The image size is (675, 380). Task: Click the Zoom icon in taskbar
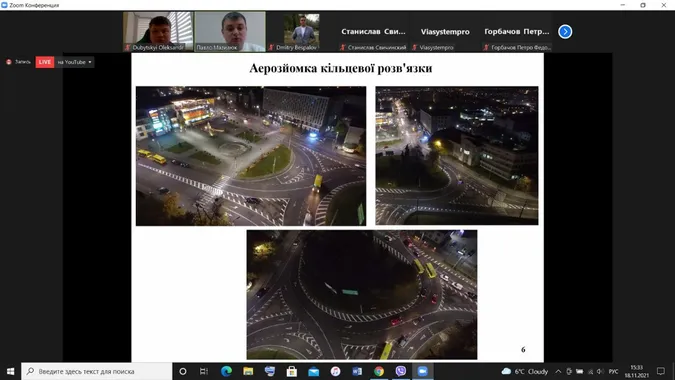pos(423,371)
